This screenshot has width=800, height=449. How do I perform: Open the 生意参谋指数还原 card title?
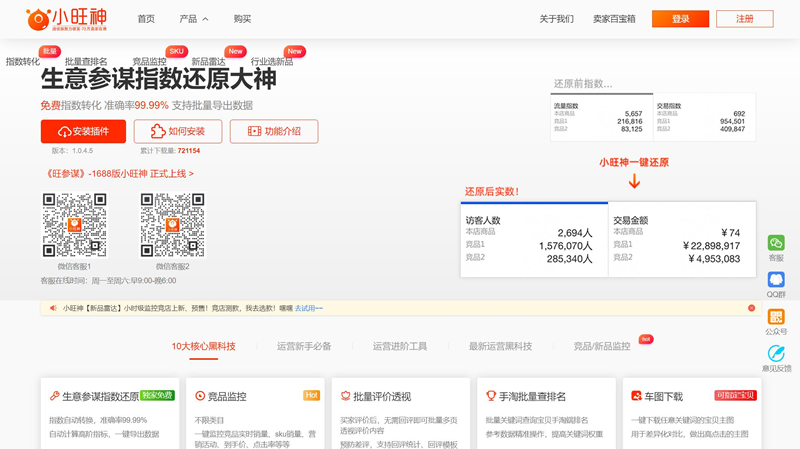point(101,396)
